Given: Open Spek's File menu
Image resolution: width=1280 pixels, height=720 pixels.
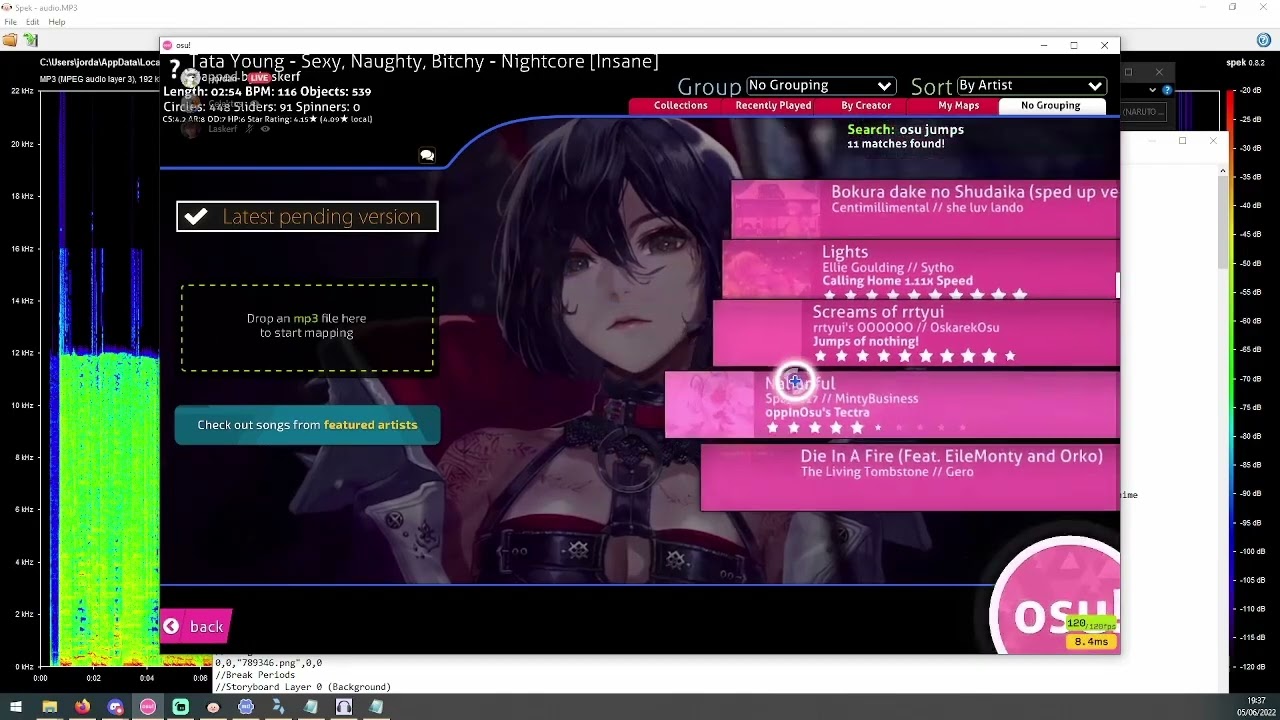Looking at the screenshot, I should click(x=10, y=22).
